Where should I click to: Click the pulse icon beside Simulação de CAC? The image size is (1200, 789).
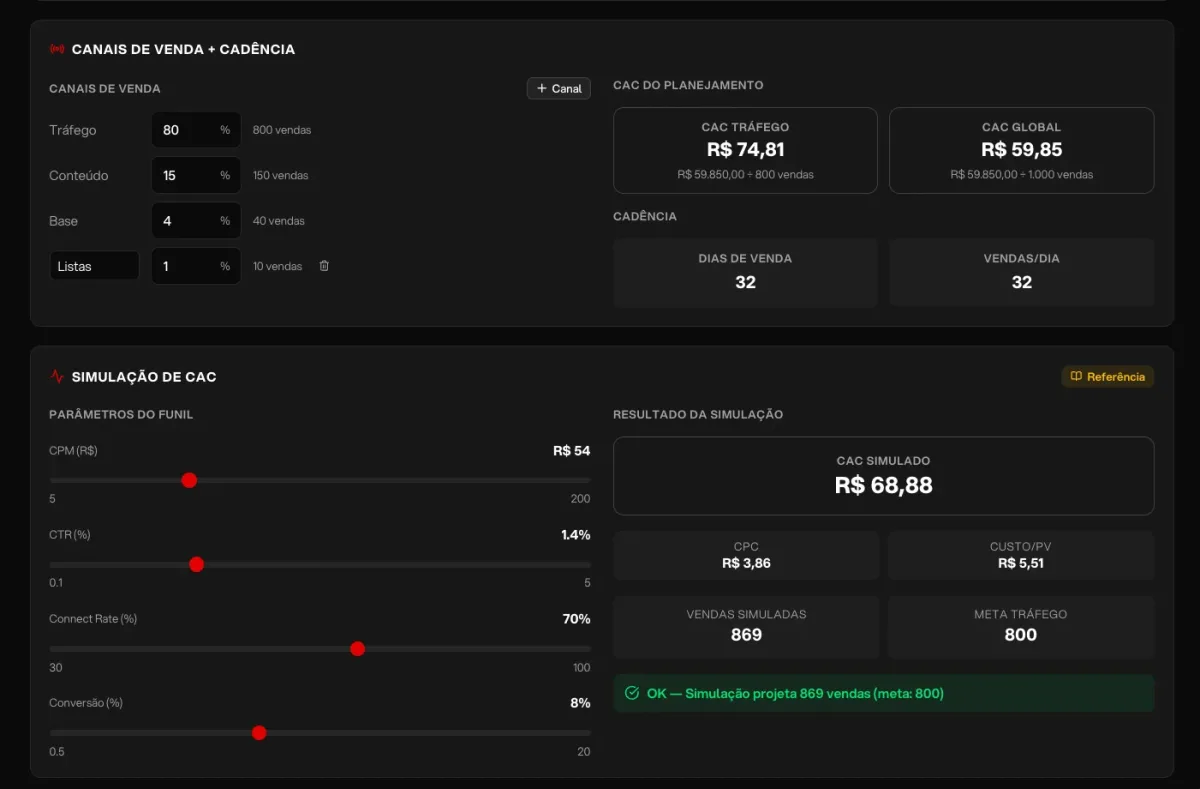point(57,377)
